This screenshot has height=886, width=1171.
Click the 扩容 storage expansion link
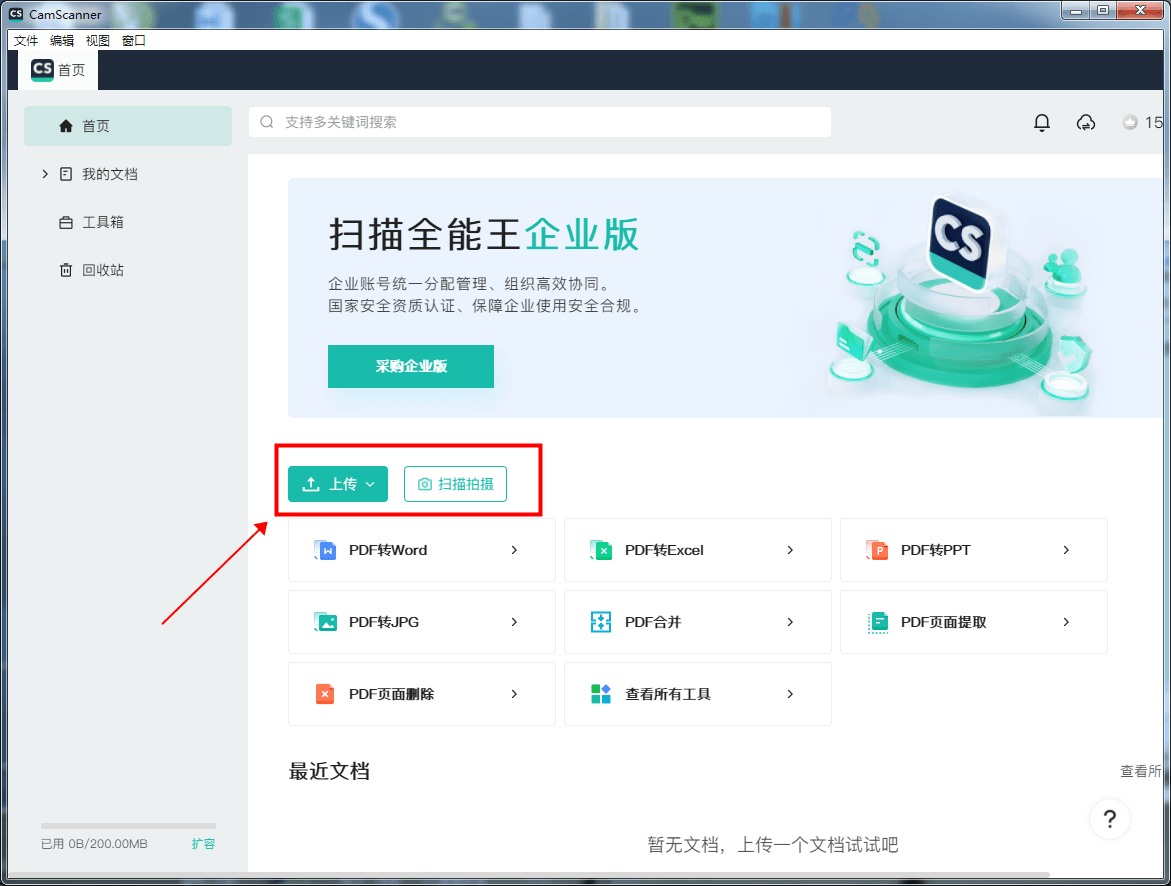(x=203, y=843)
